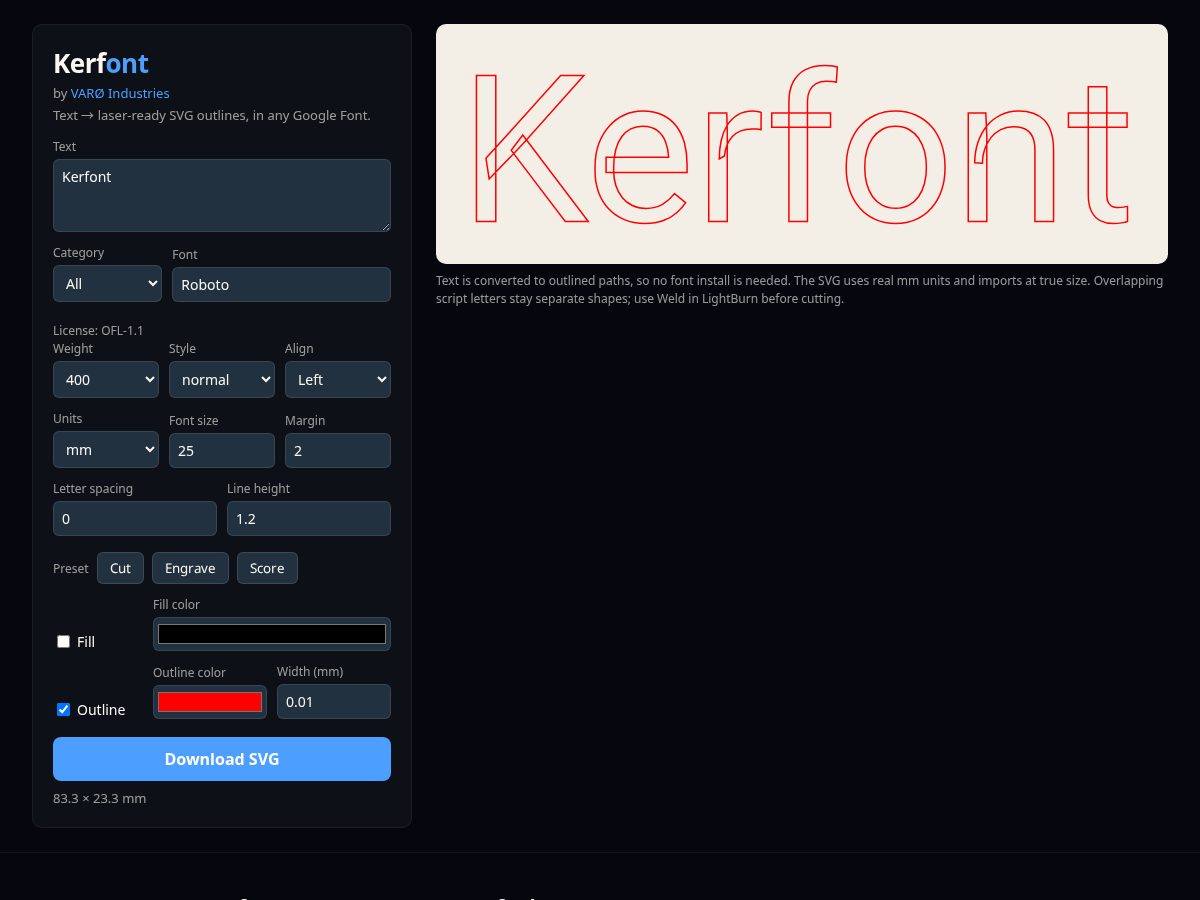Enable the Fill checkbox
This screenshot has width=1200, height=900.
[64, 641]
